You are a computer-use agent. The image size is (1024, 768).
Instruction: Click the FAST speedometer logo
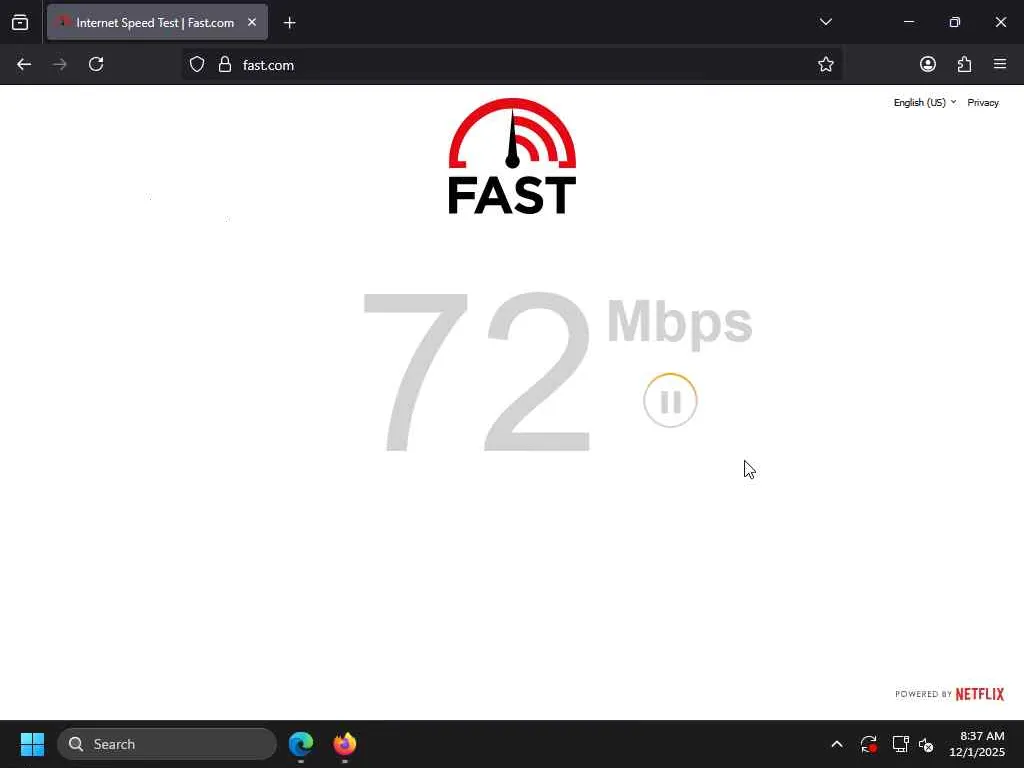tap(512, 156)
